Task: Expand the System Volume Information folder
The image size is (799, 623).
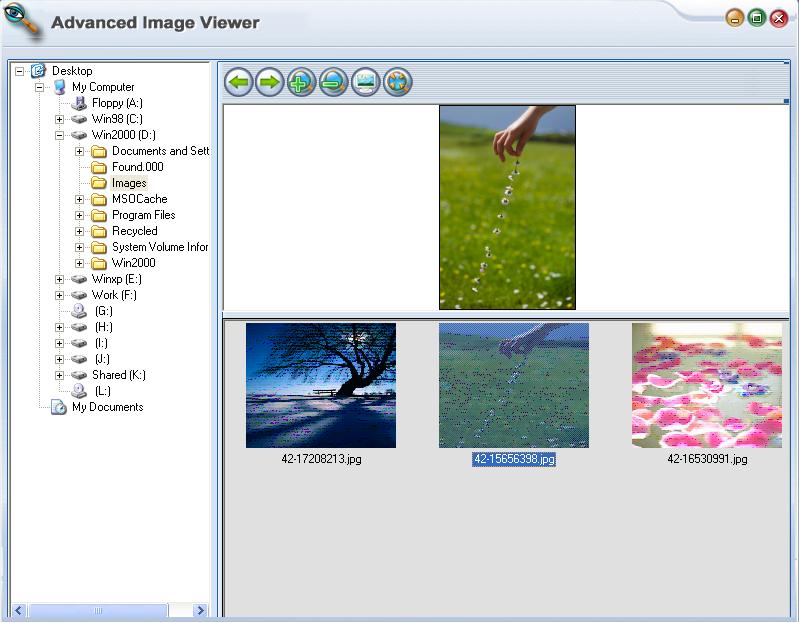Action: pyautogui.click(x=79, y=248)
